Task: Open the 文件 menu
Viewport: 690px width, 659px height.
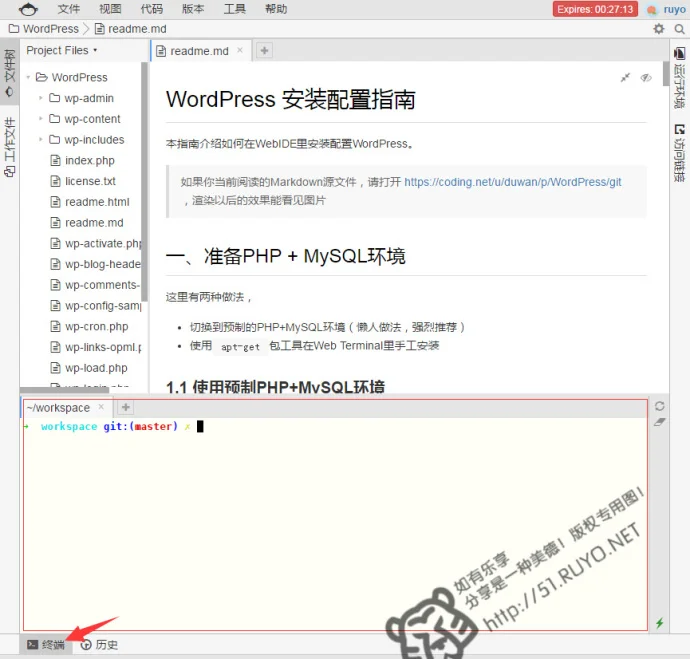Action: [x=69, y=9]
